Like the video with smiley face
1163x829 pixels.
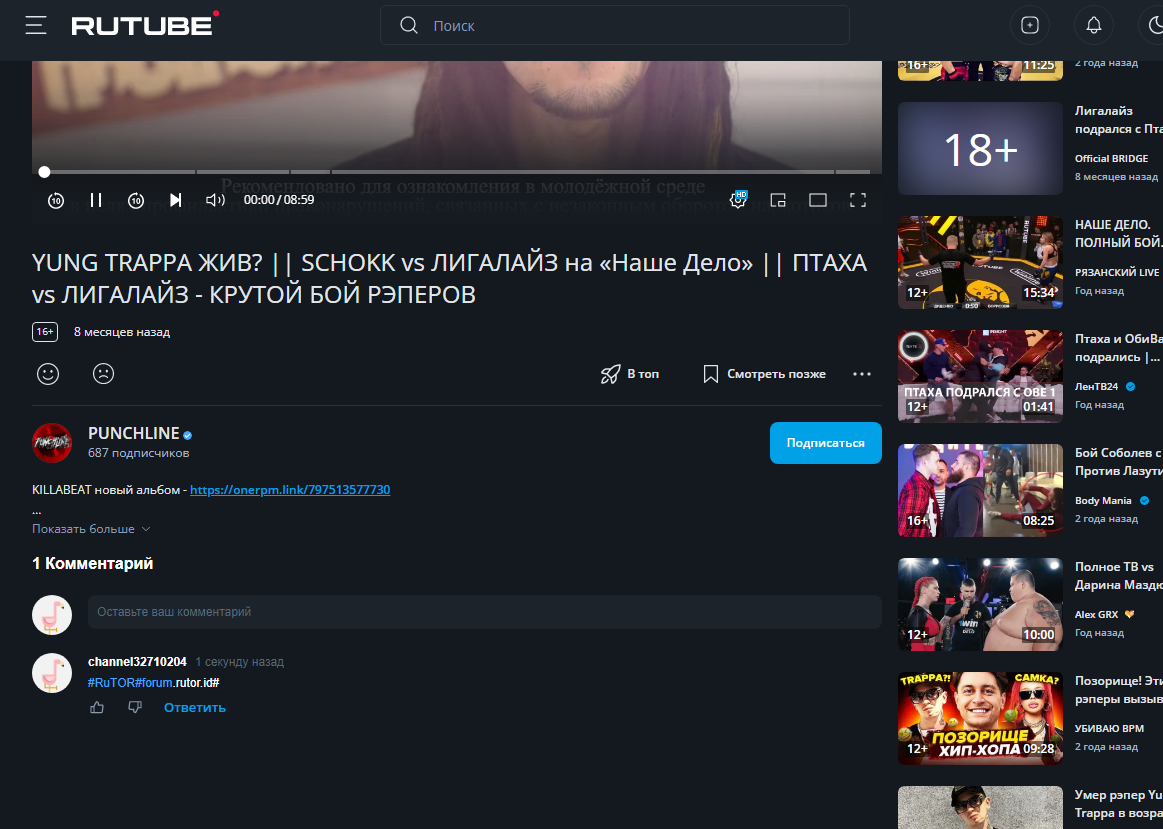click(48, 374)
